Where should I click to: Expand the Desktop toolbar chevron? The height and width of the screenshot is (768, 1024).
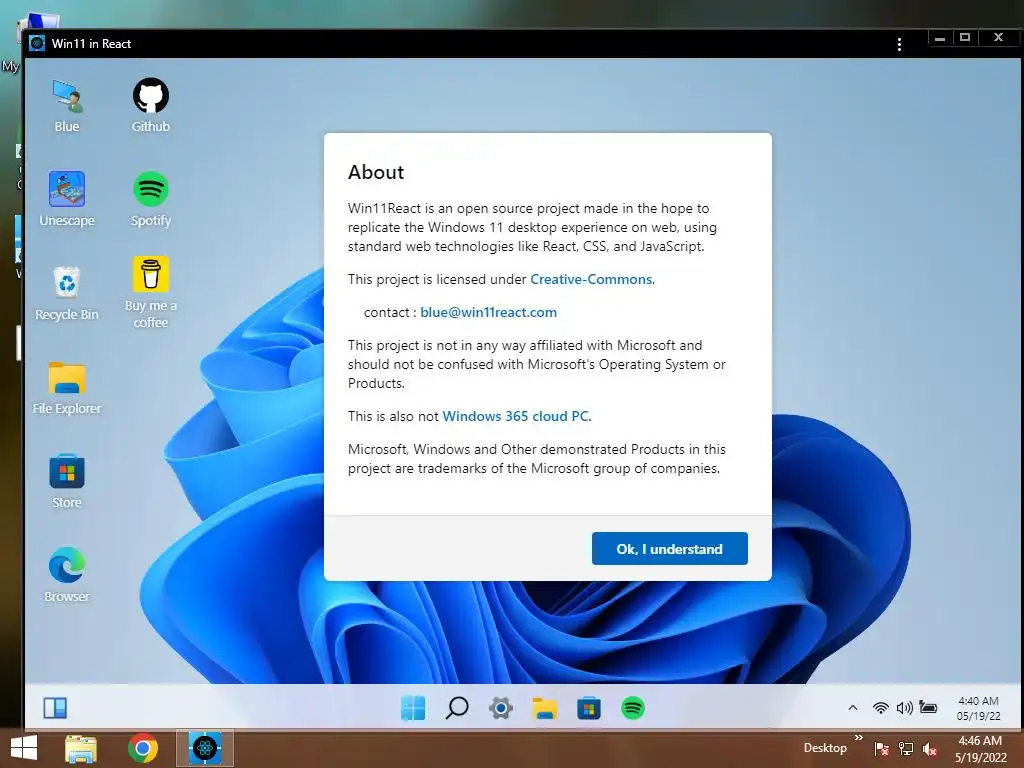click(x=859, y=737)
